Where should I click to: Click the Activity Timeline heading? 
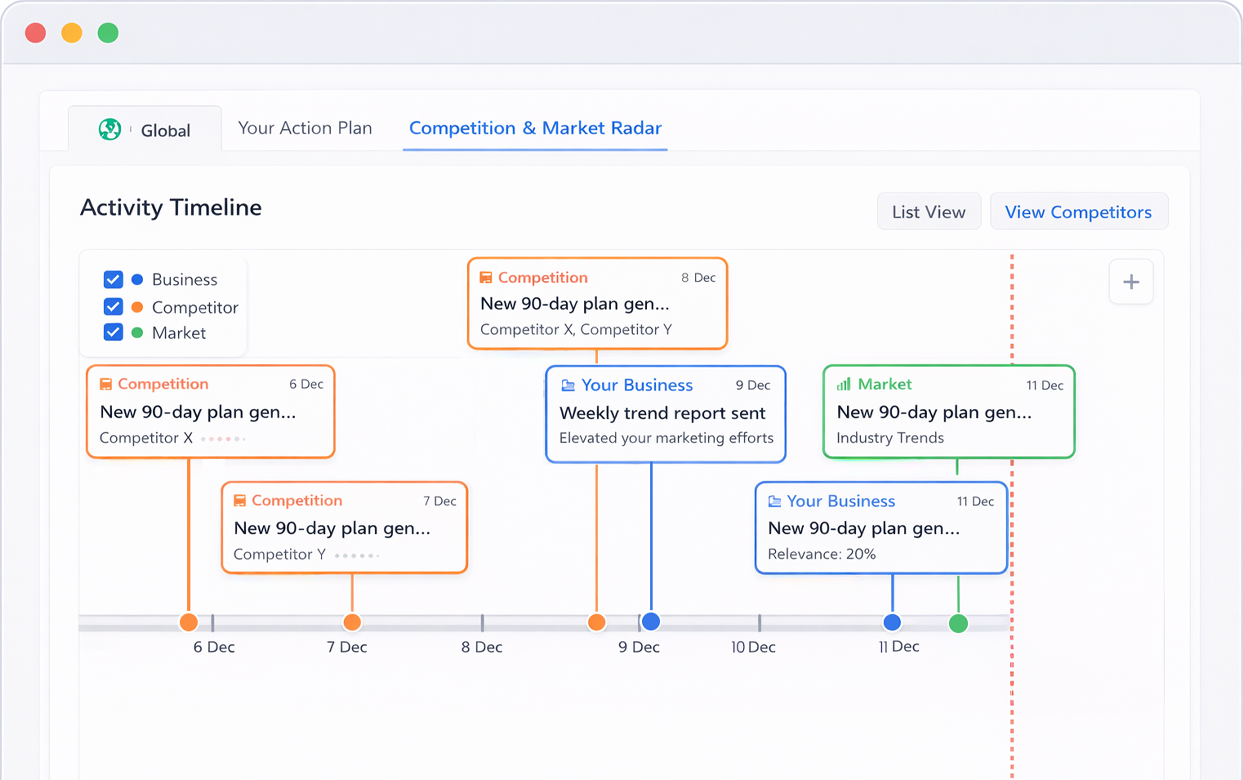[x=171, y=207]
